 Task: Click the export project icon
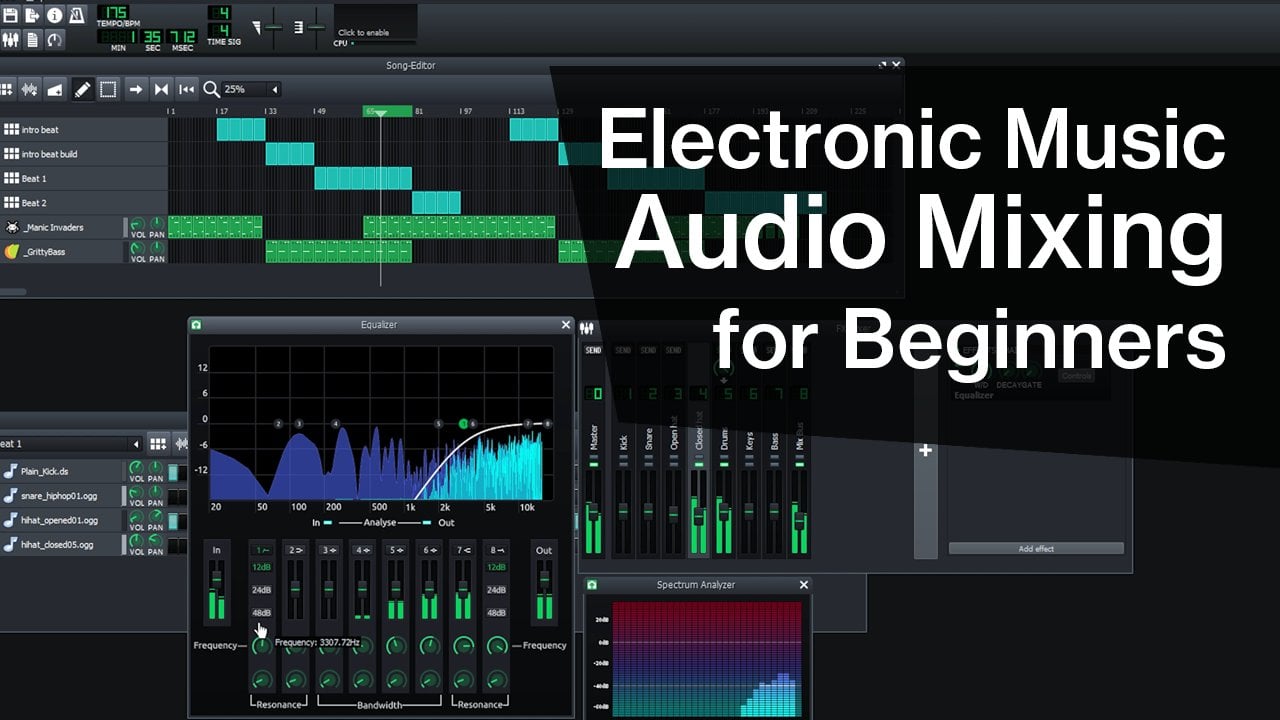coord(32,16)
